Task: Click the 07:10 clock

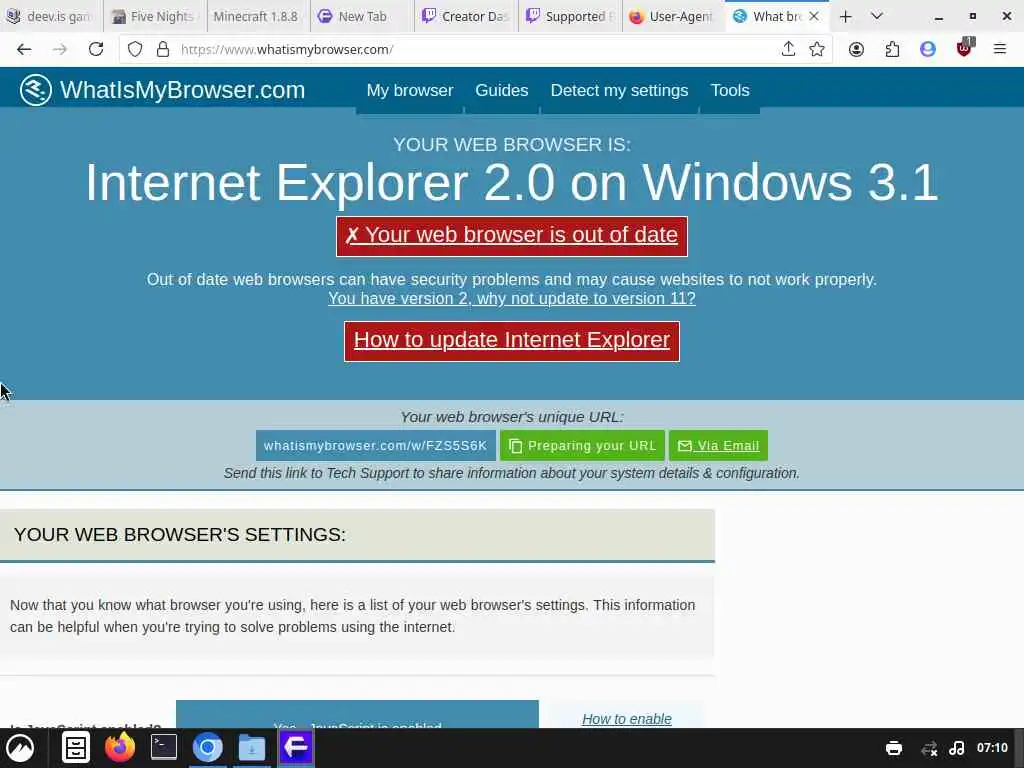Action: pos(992,748)
